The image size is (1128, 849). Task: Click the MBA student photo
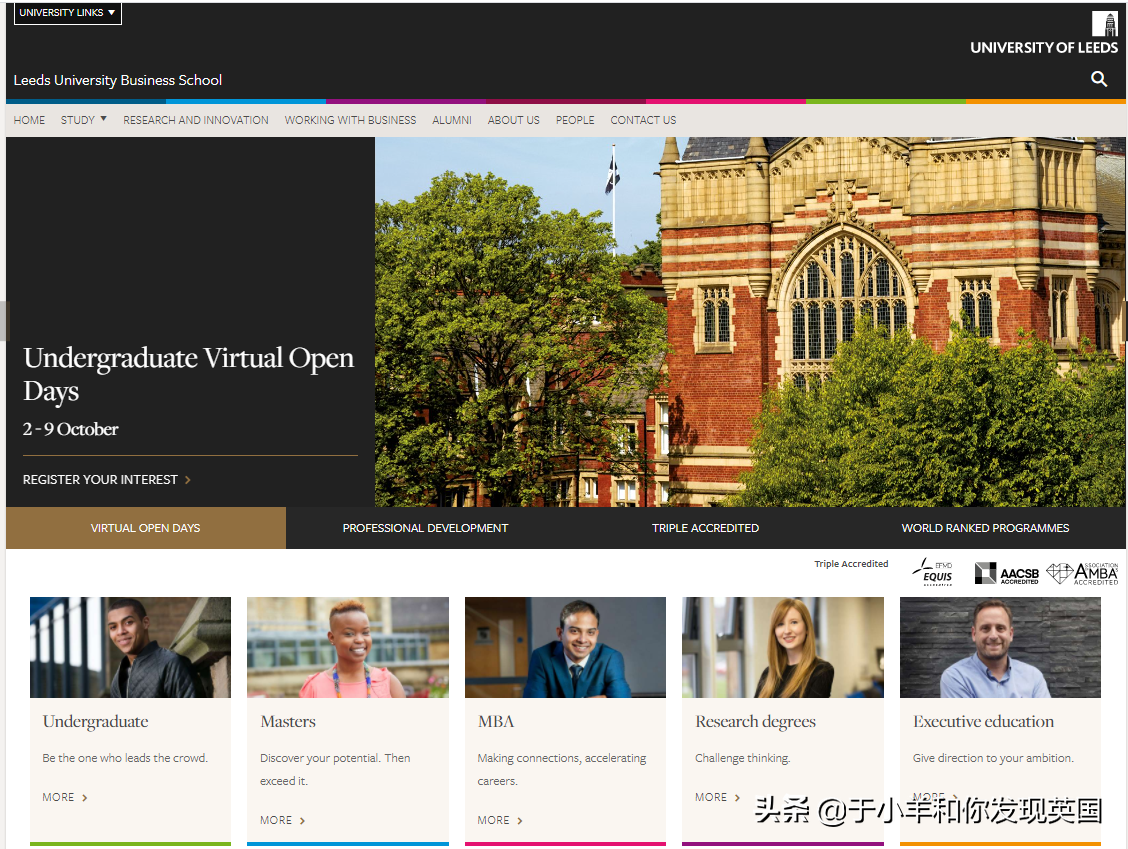click(x=565, y=648)
